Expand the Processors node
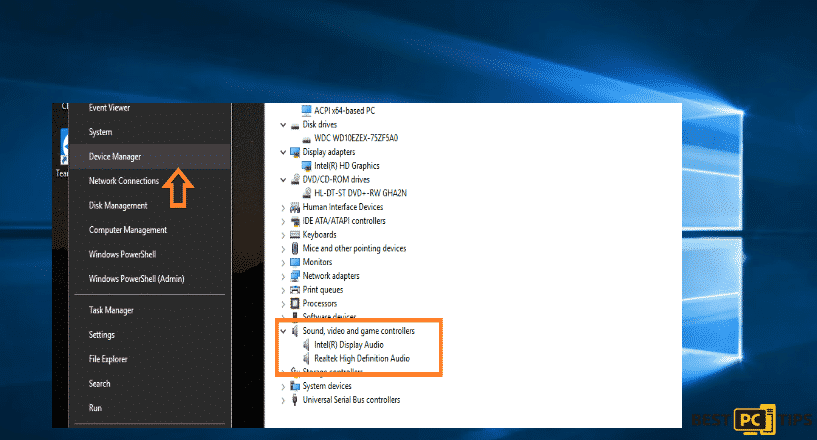The image size is (817, 440). (x=283, y=304)
